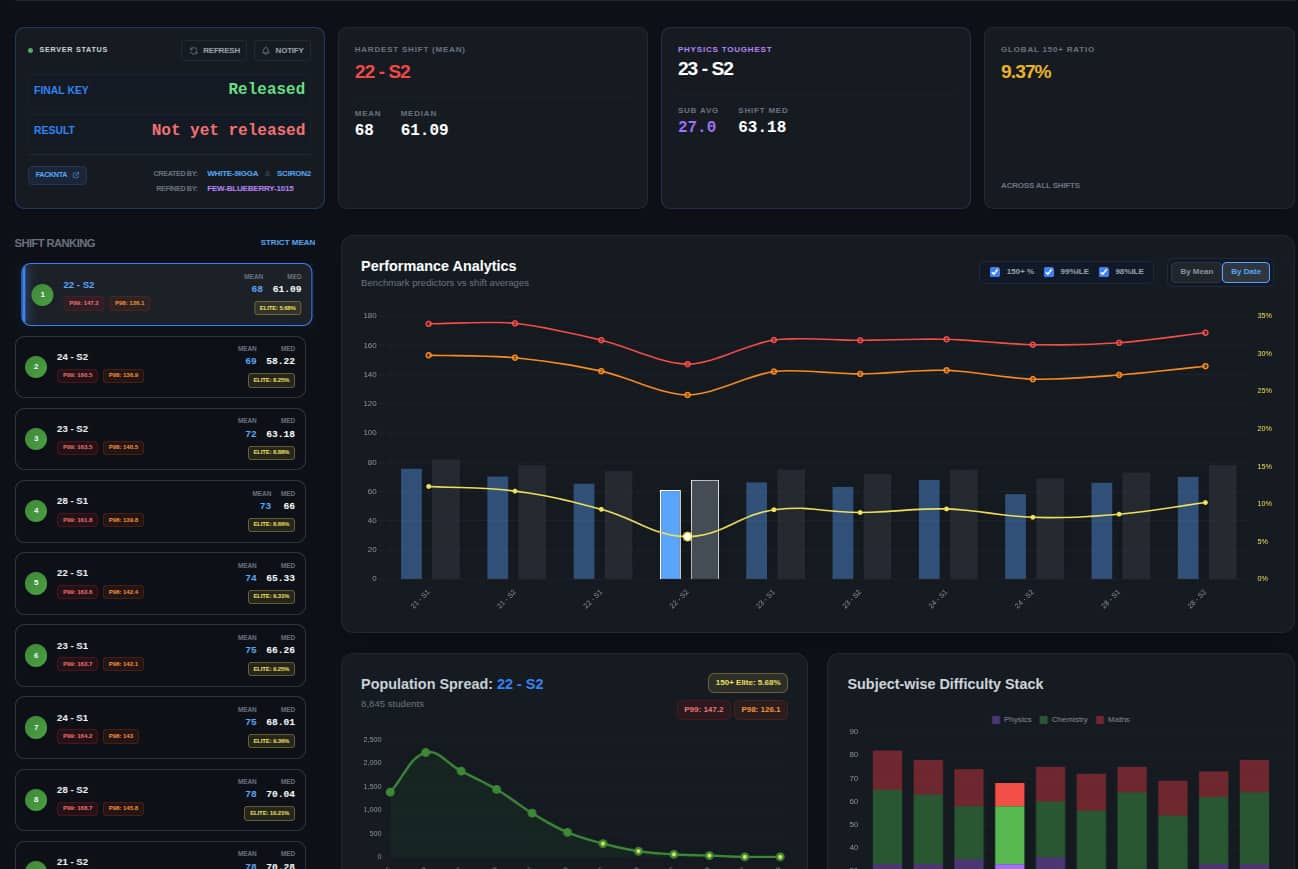This screenshot has height=869, width=1298.
Task: Click the FEW-BLUEBERRY-1015 refiner link
Action: (251, 188)
